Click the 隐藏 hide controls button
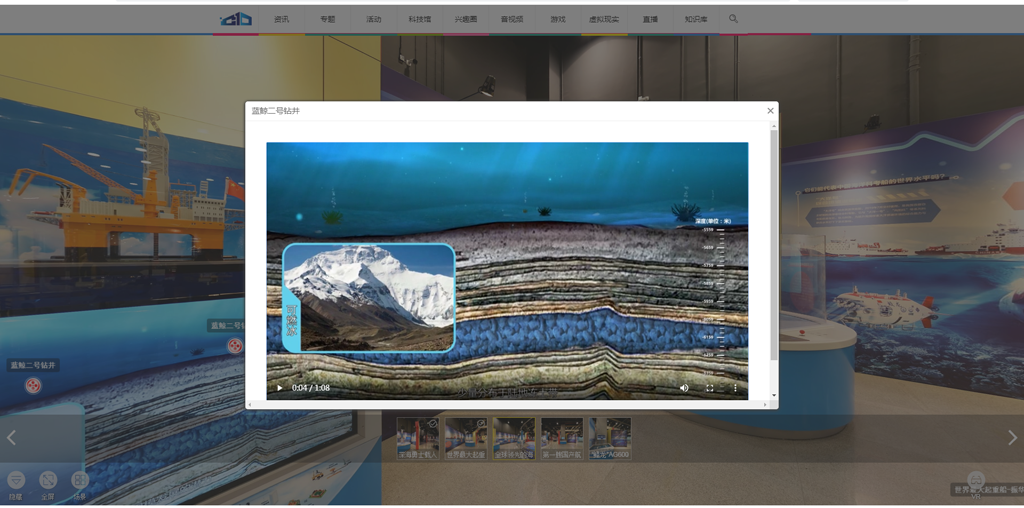Screen dimensions: 1024x508 point(16,481)
